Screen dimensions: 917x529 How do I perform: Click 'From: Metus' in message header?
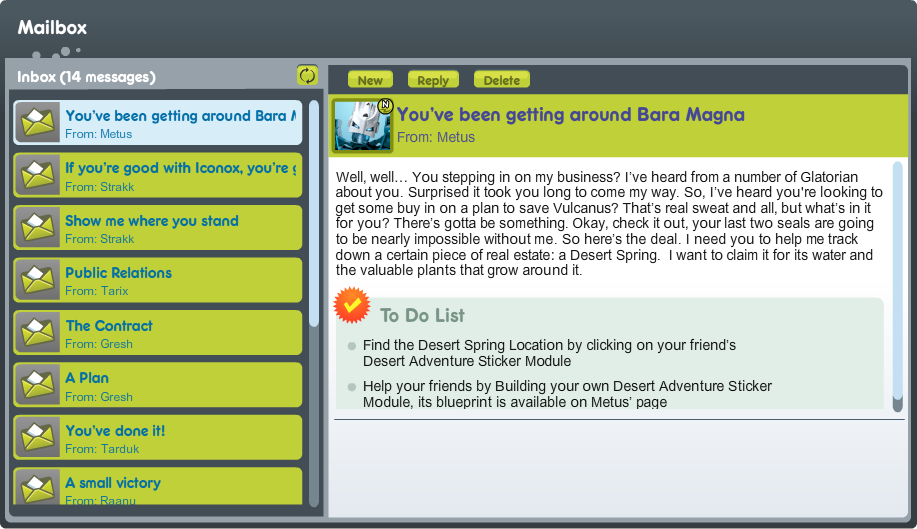click(x=436, y=137)
